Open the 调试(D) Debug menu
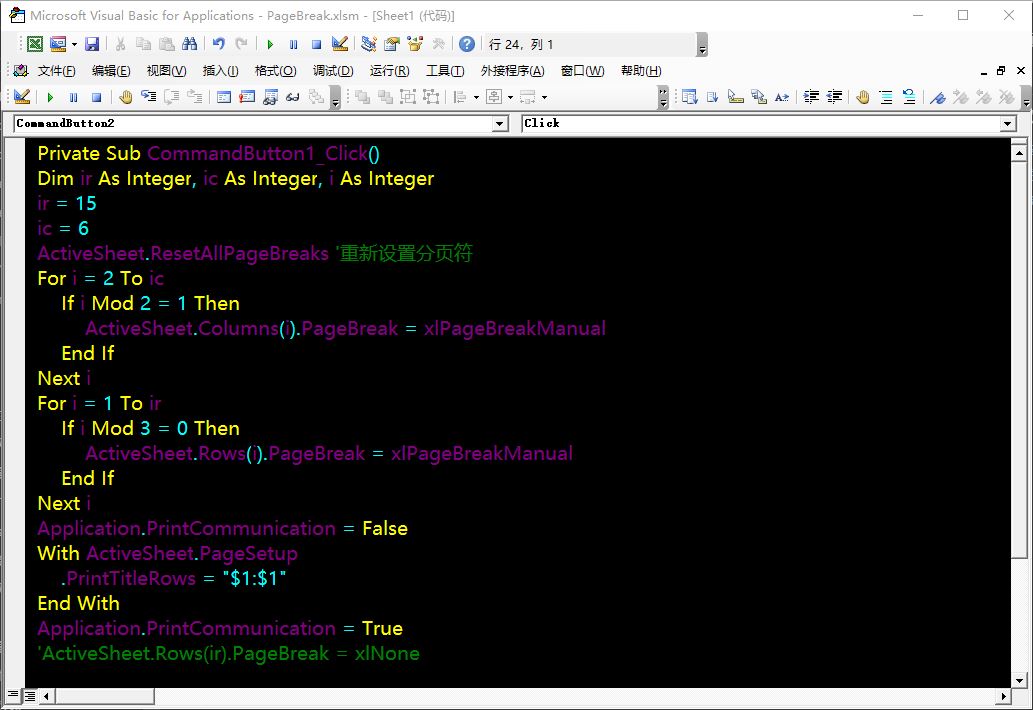The image size is (1033, 710). point(333,71)
